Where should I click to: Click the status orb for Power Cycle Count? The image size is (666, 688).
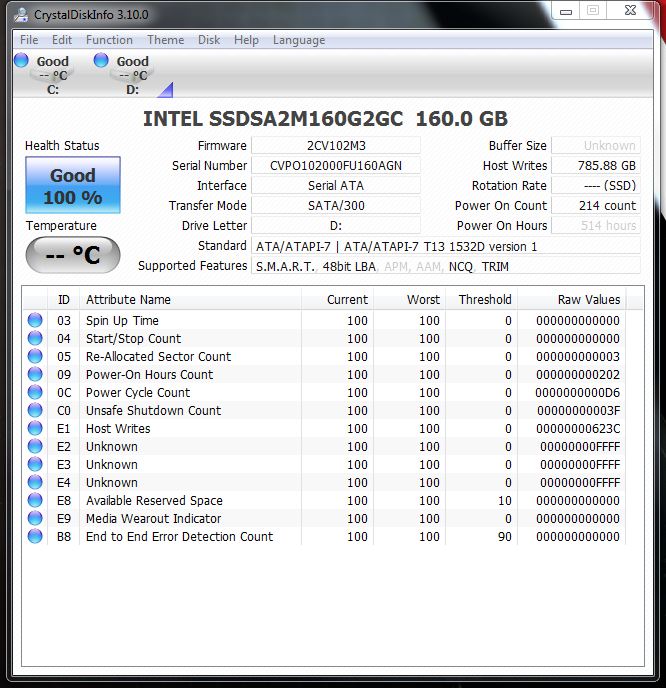tap(35, 392)
